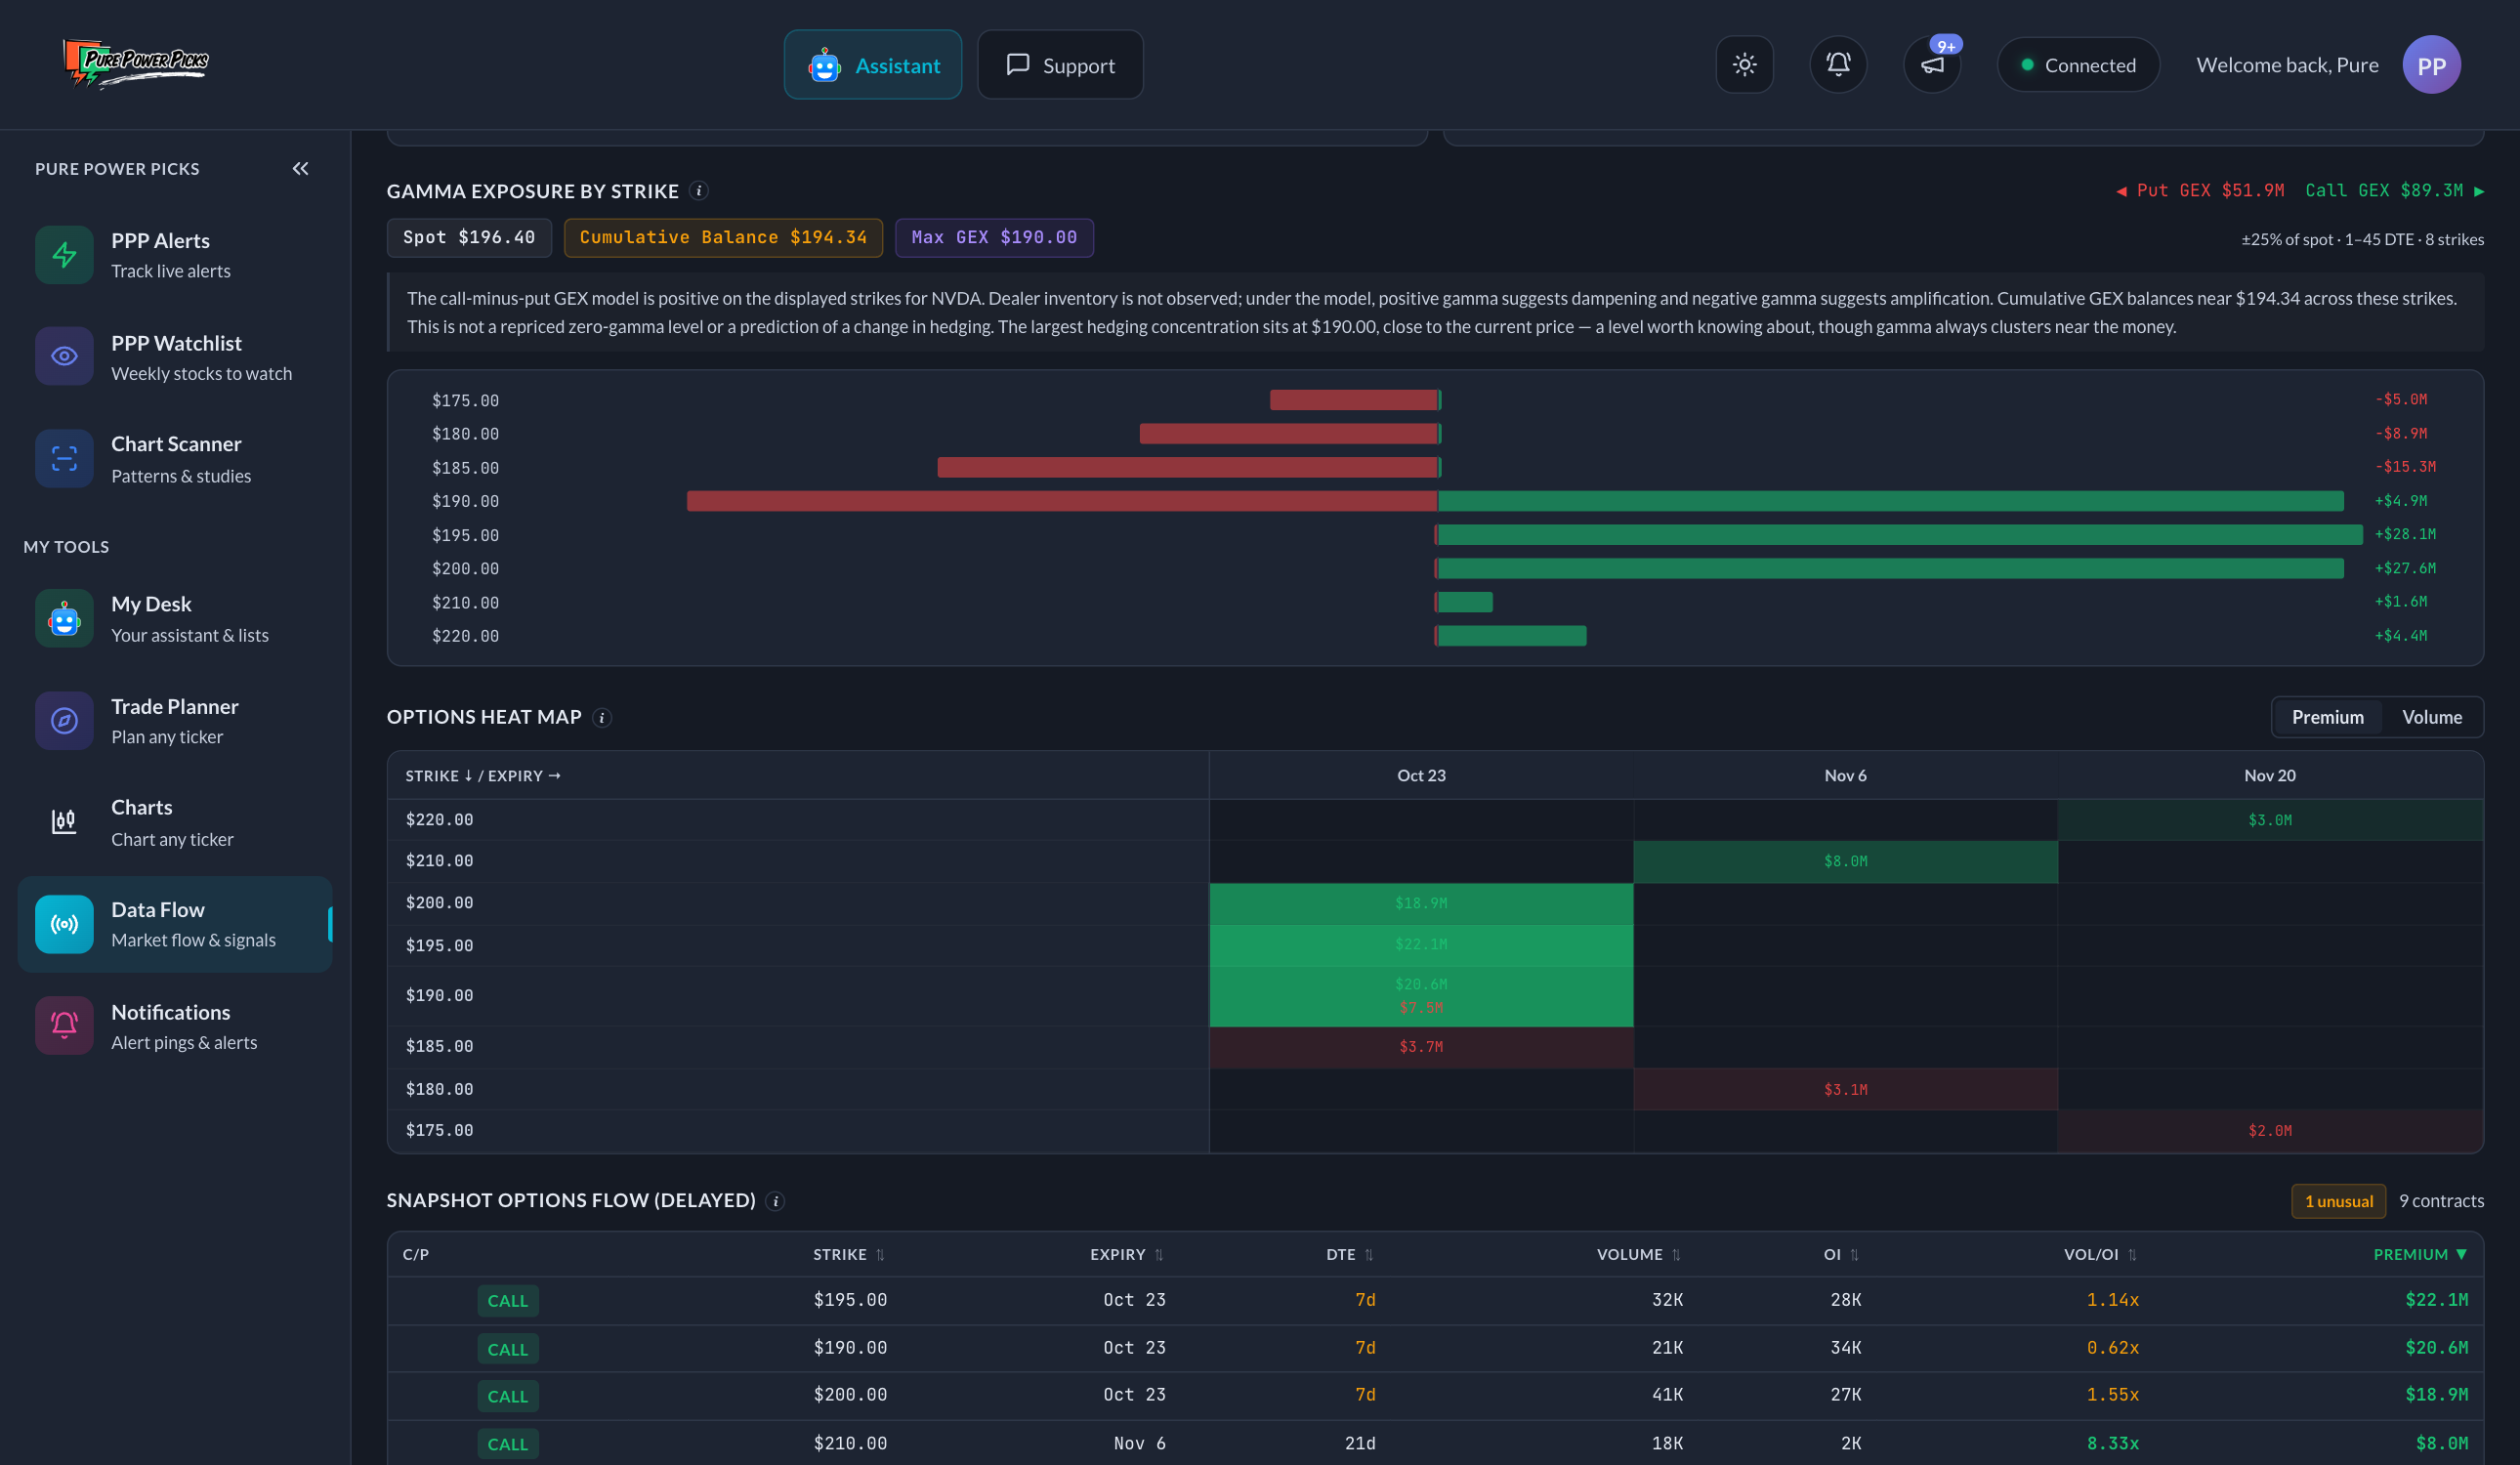Toggle the light/dark theme sun icon
The image size is (2520, 1465).
click(x=1744, y=65)
